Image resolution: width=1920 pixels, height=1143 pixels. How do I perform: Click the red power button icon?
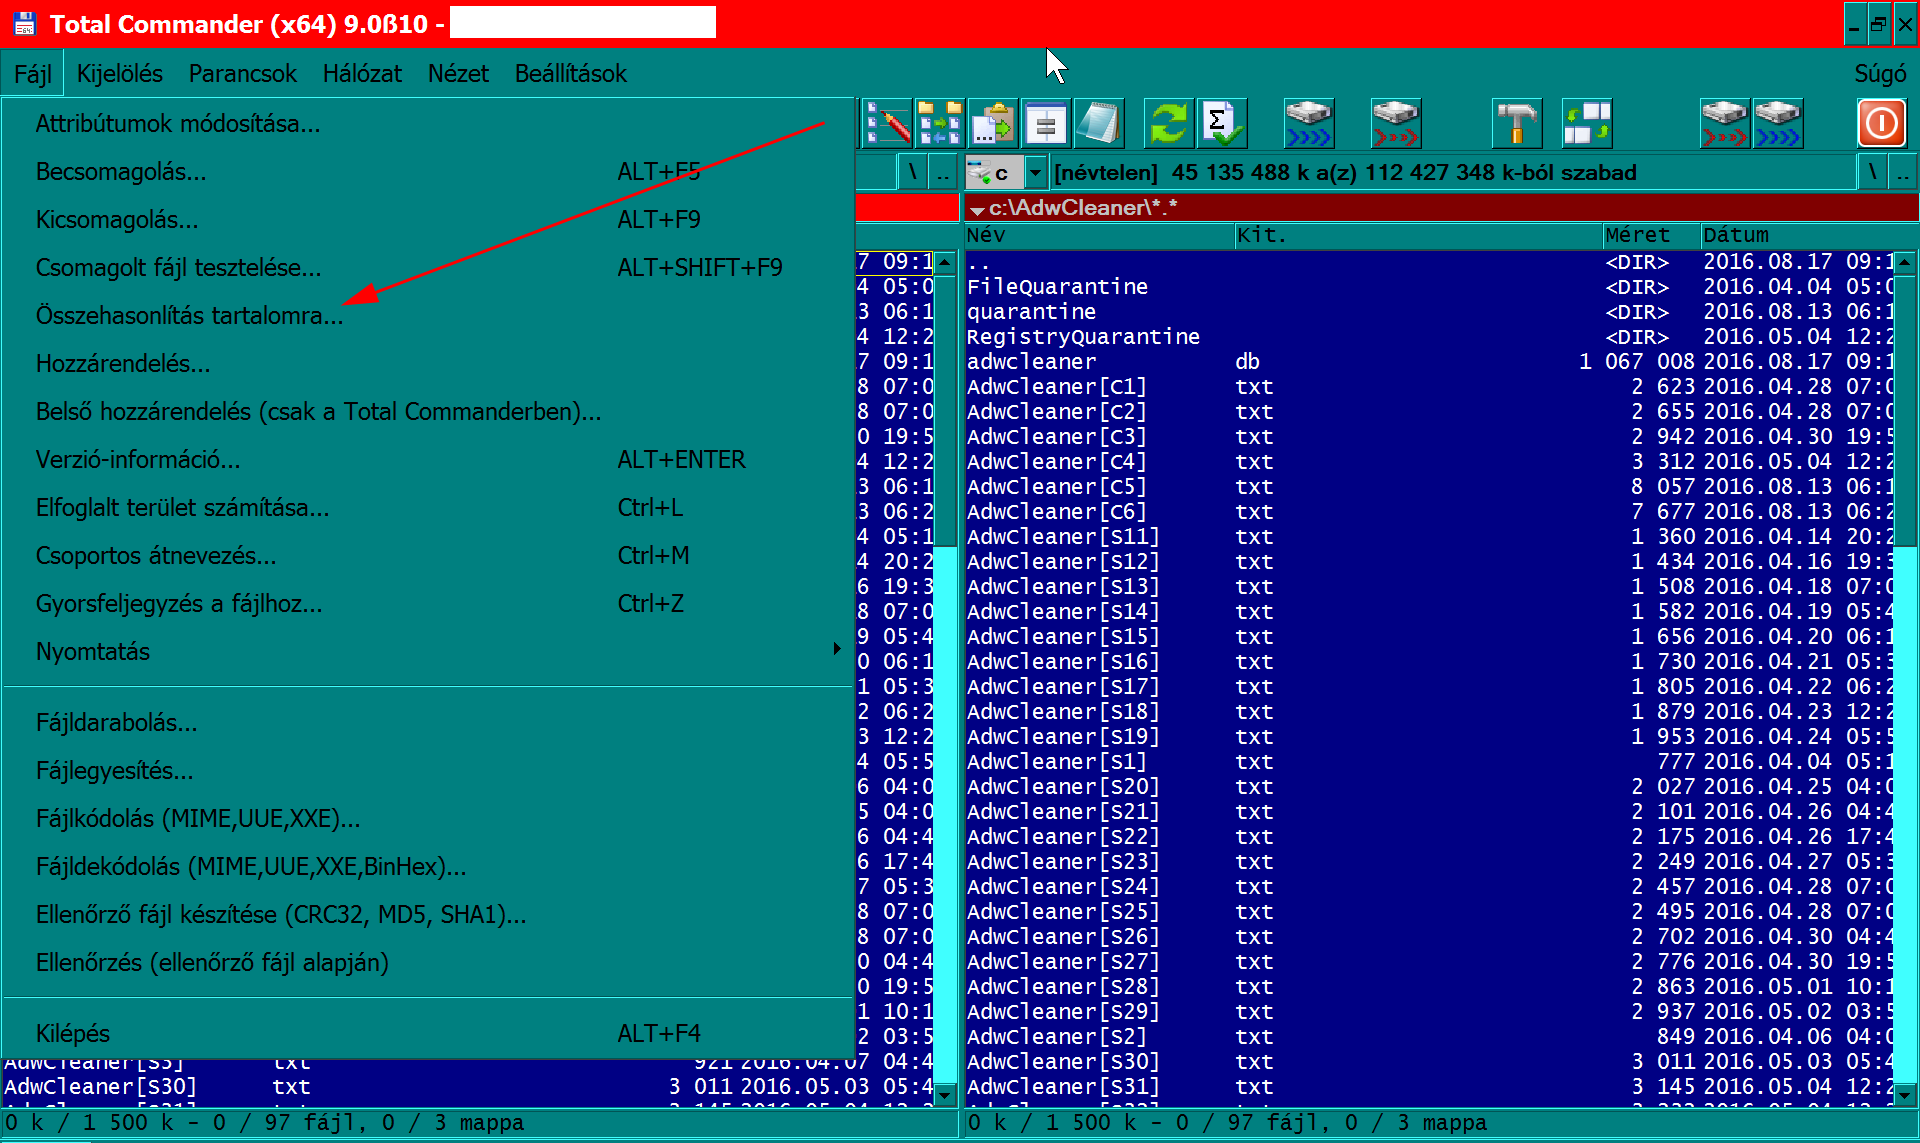1882,124
